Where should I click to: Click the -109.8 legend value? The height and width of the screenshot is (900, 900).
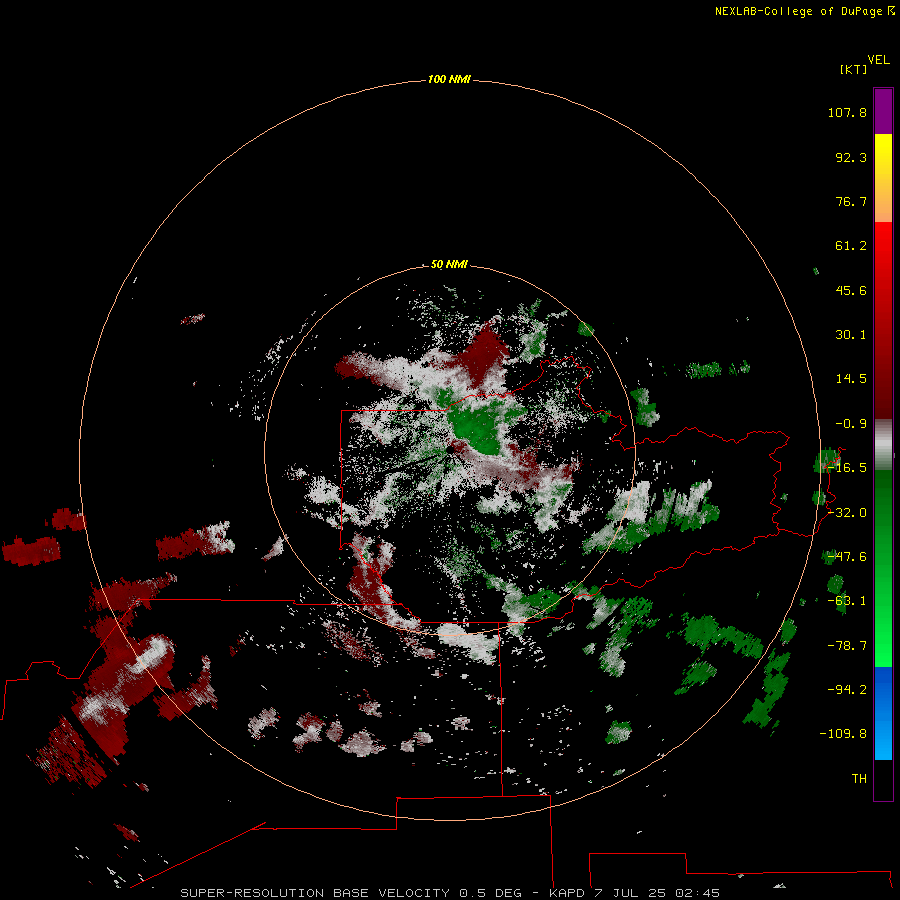click(x=843, y=734)
